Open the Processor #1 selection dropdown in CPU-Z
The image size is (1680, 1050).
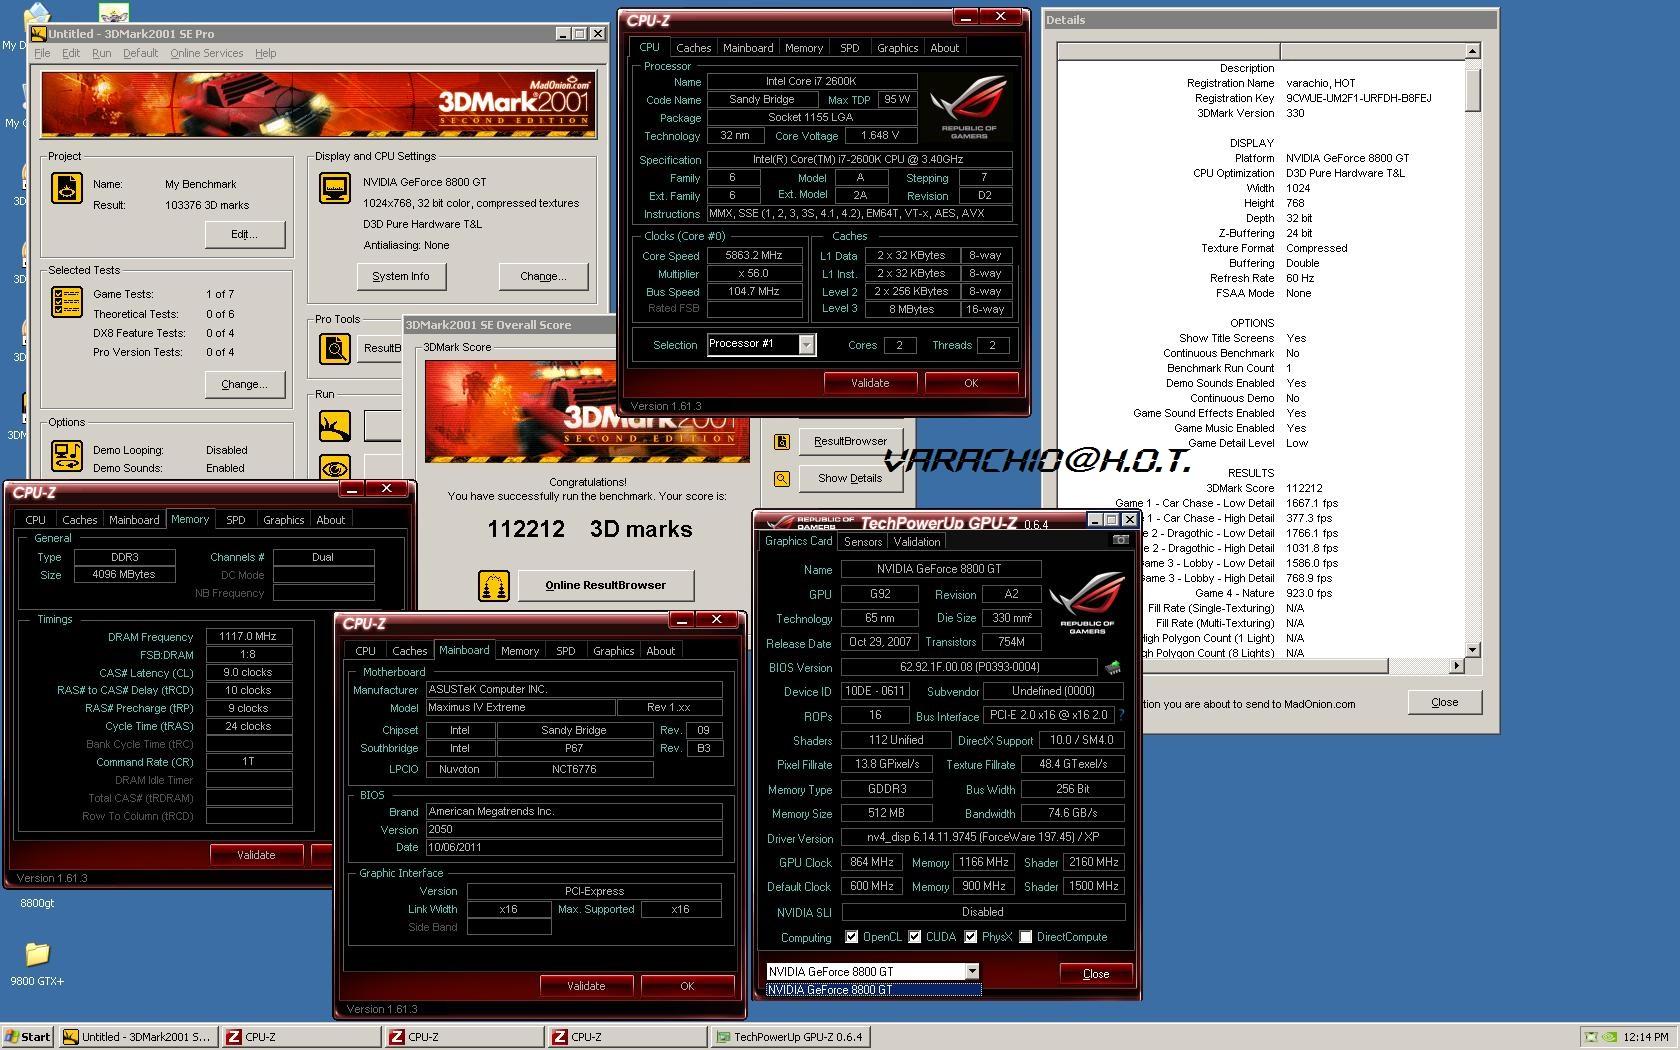[x=807, y=345]
